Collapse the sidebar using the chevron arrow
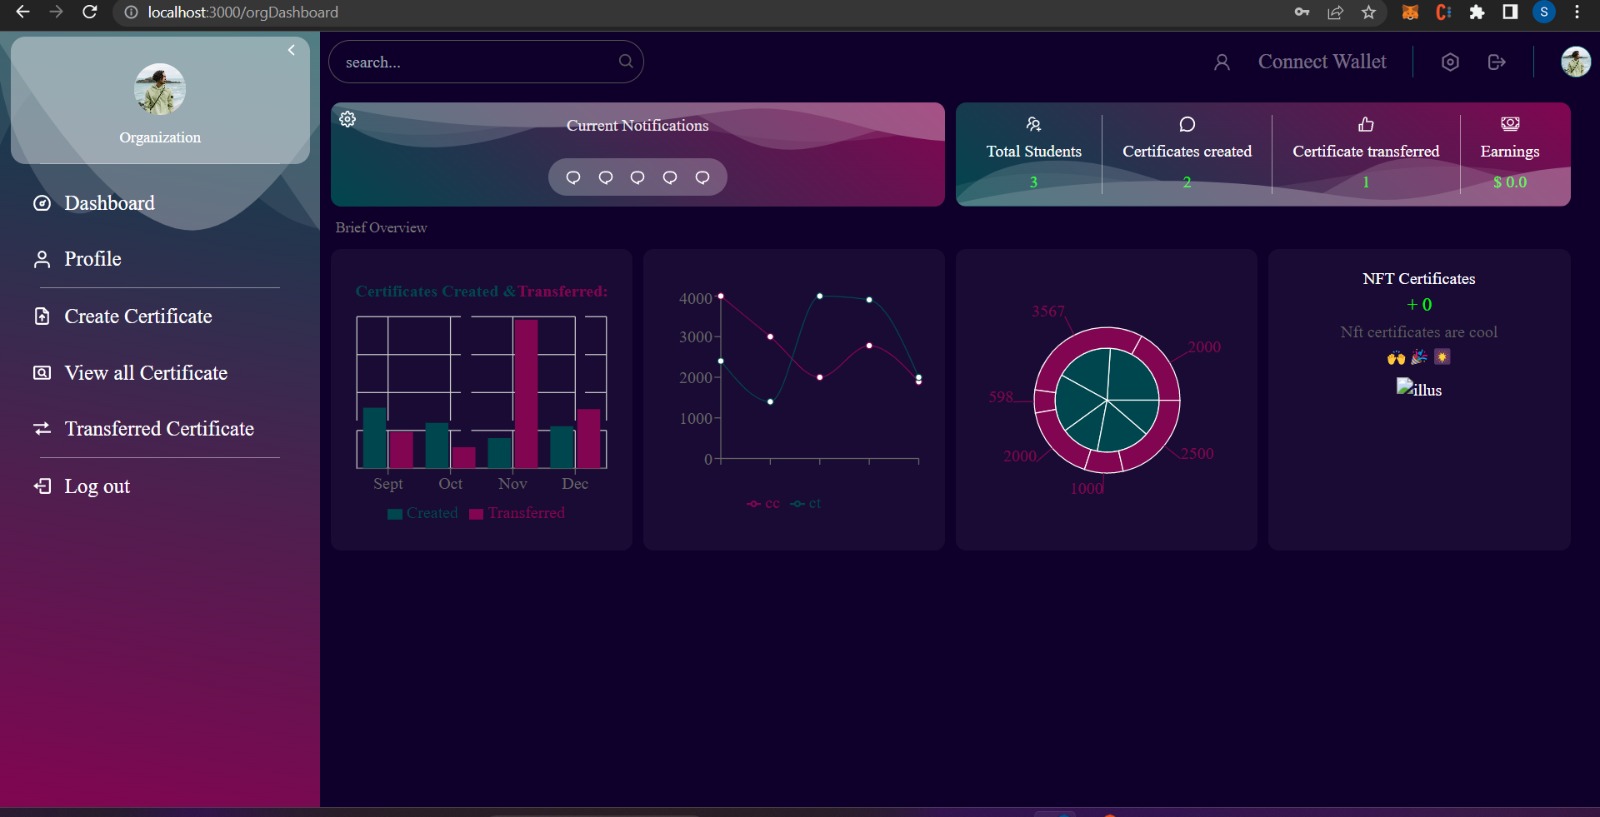 point(291,50)
